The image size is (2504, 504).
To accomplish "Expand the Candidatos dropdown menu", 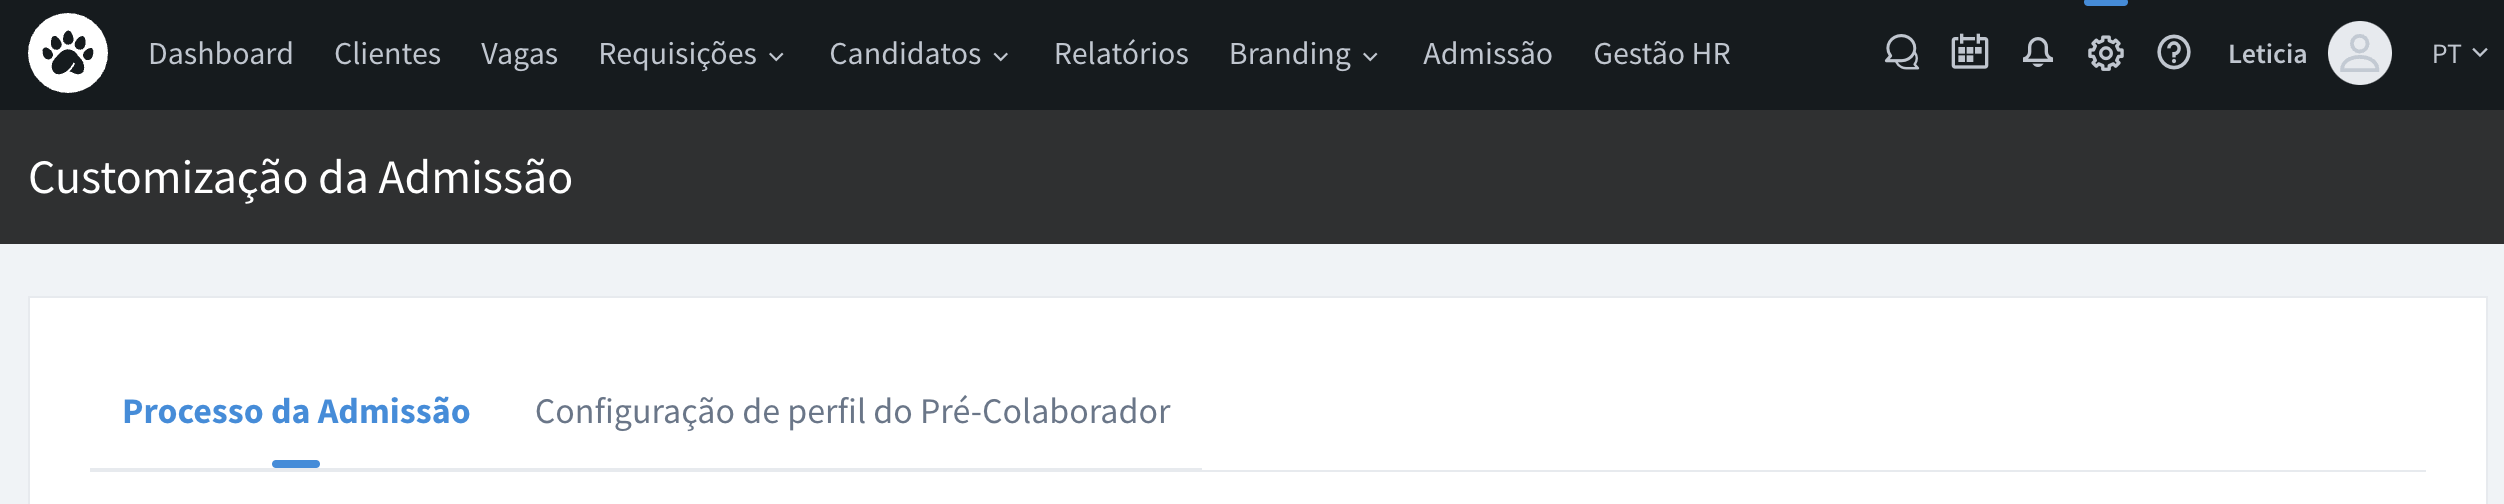I will [919, 54].
